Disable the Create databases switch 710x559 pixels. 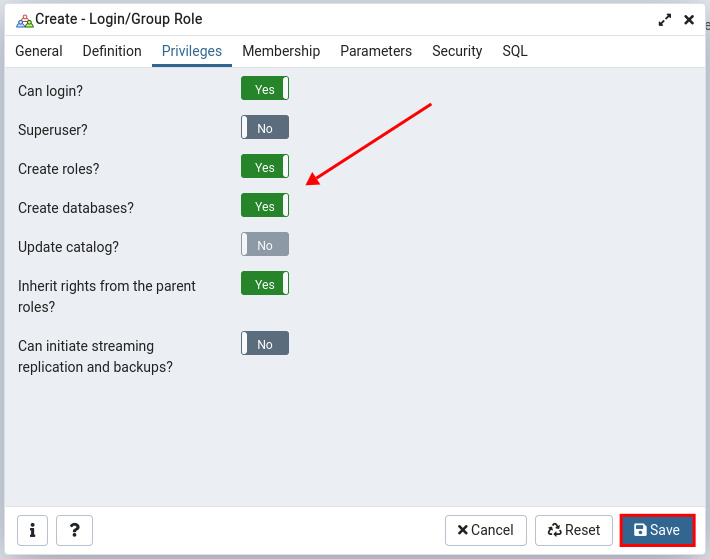pos(264,206)
